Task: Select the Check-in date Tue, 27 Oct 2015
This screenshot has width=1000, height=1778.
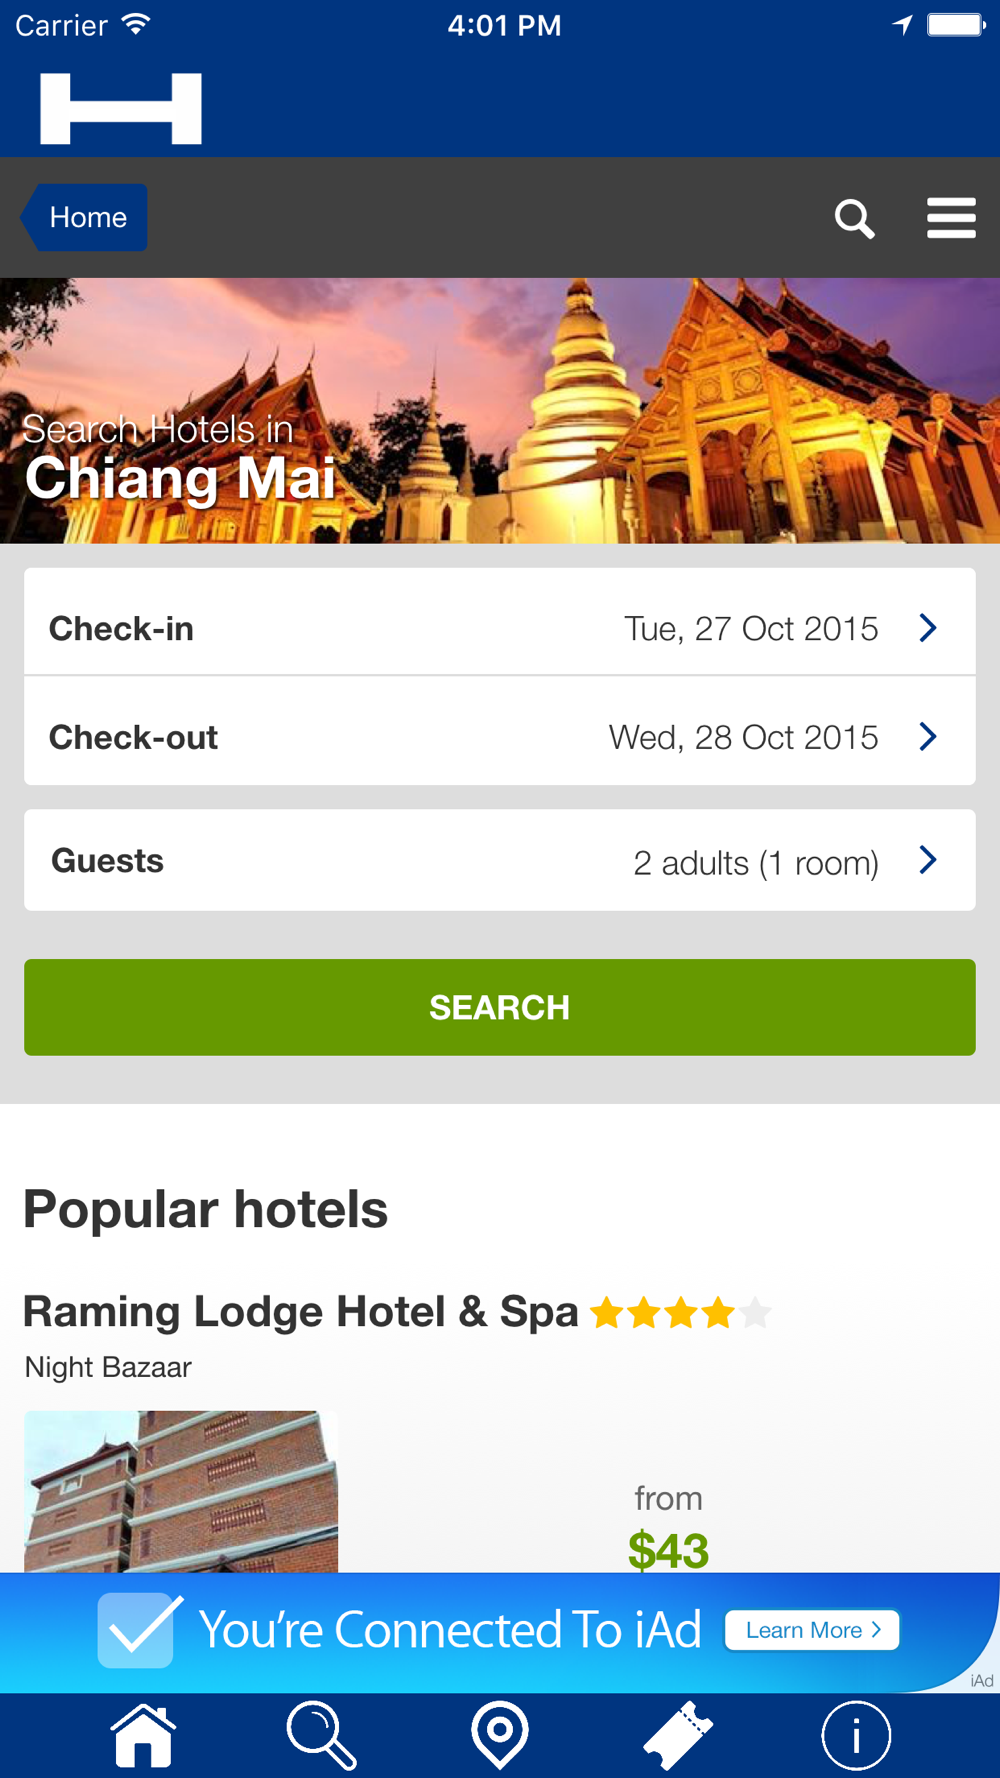Action: point(750,628)
